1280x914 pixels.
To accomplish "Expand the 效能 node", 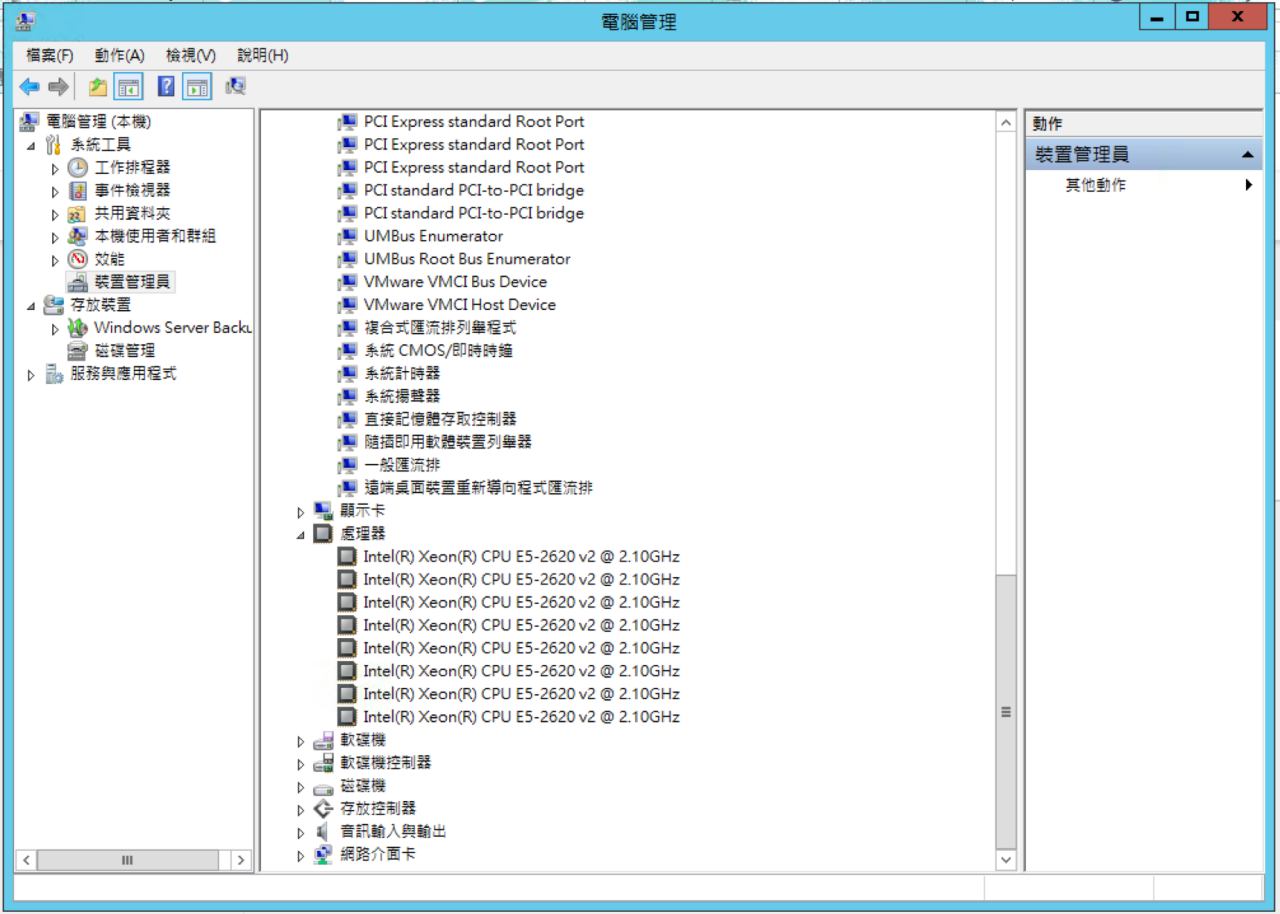I will (56, 260).
